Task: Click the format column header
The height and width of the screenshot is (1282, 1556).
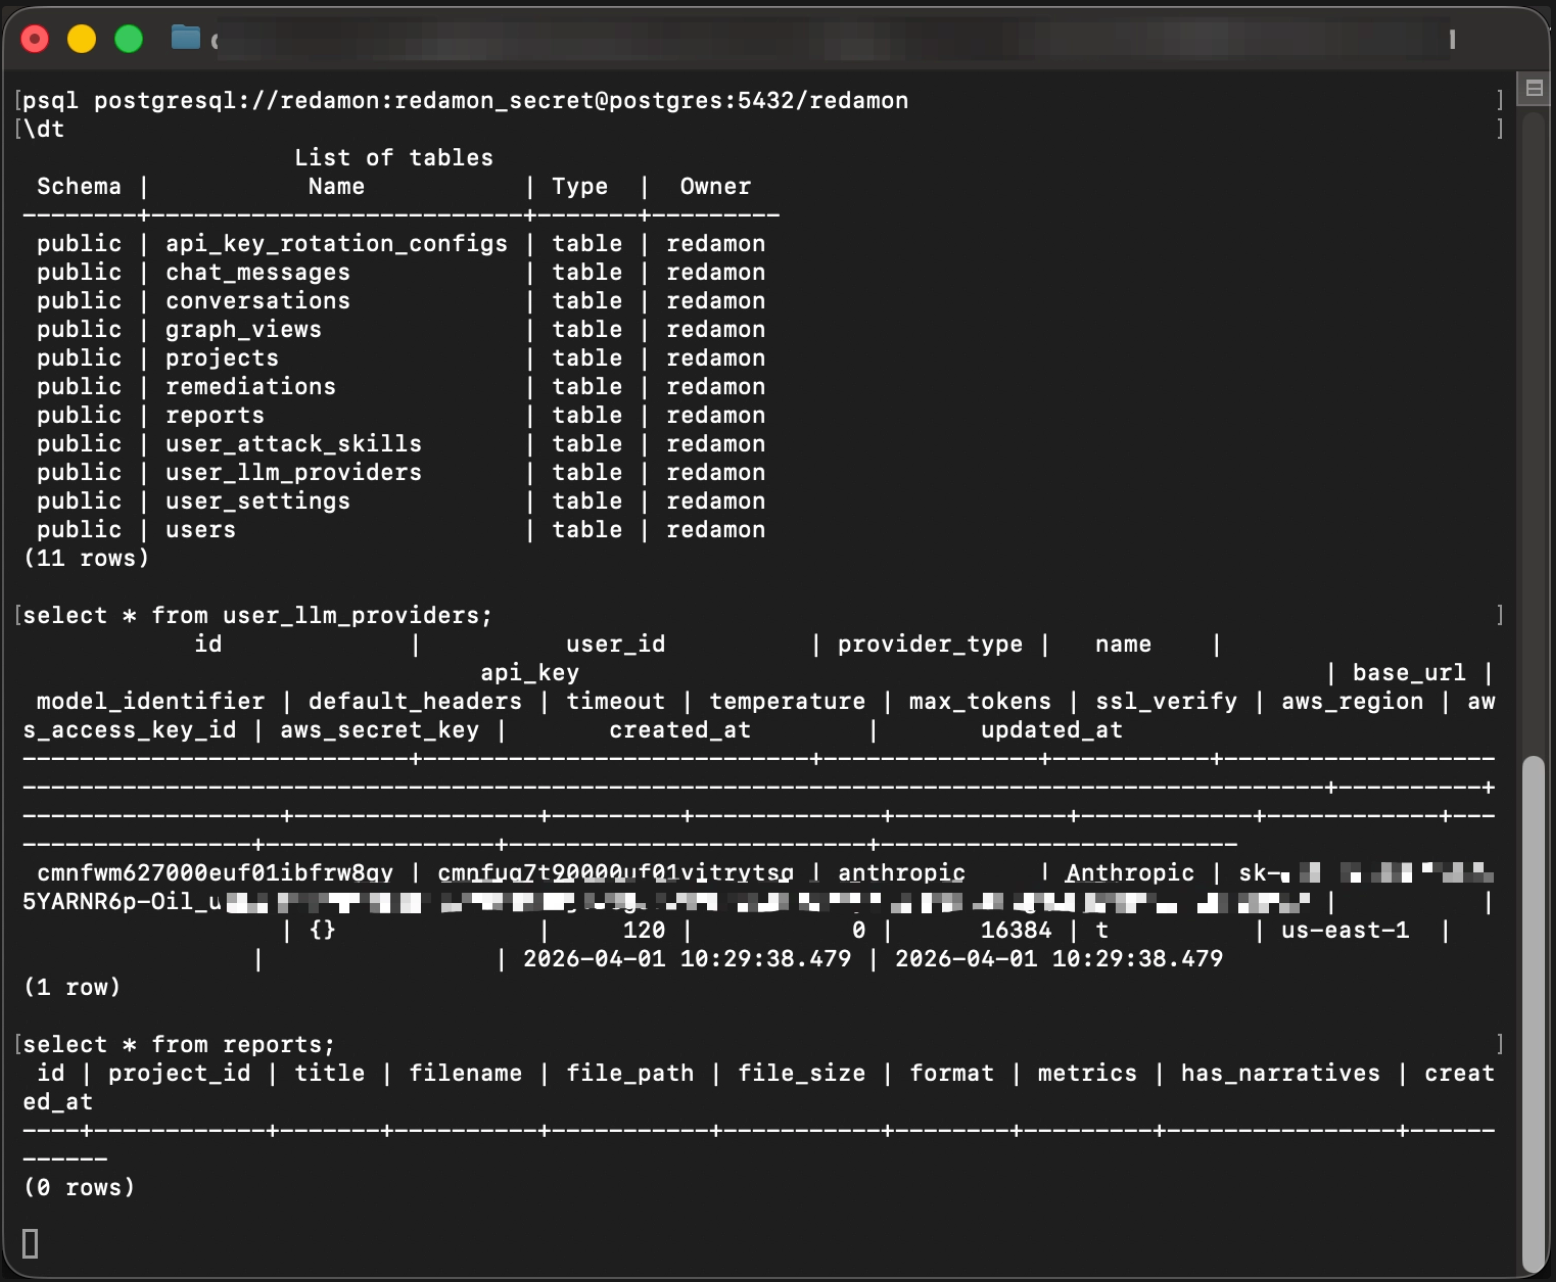Action: tap(952, 1074)
